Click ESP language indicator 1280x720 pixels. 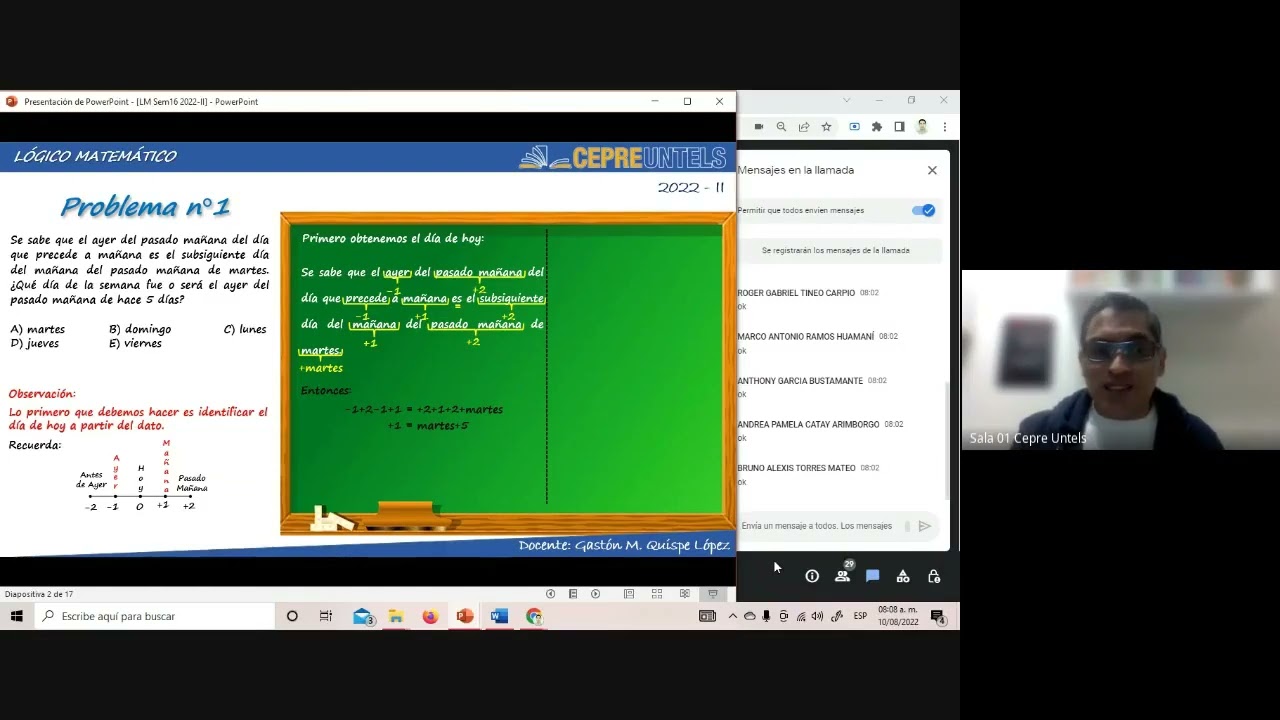coord(860,616)
